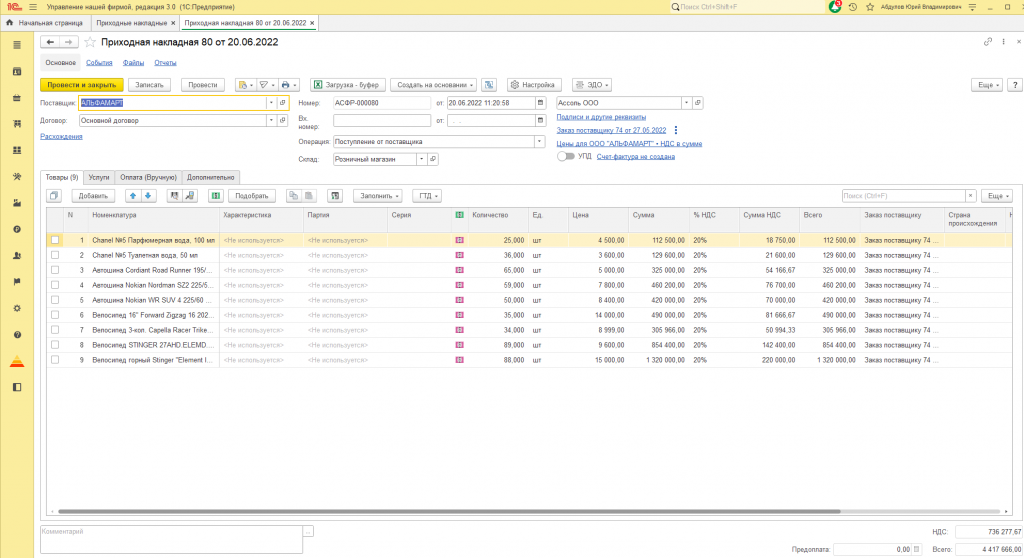Screen dimensions: 1024x558
Task: Toggle the УПД switch
Action: [566, 156]
